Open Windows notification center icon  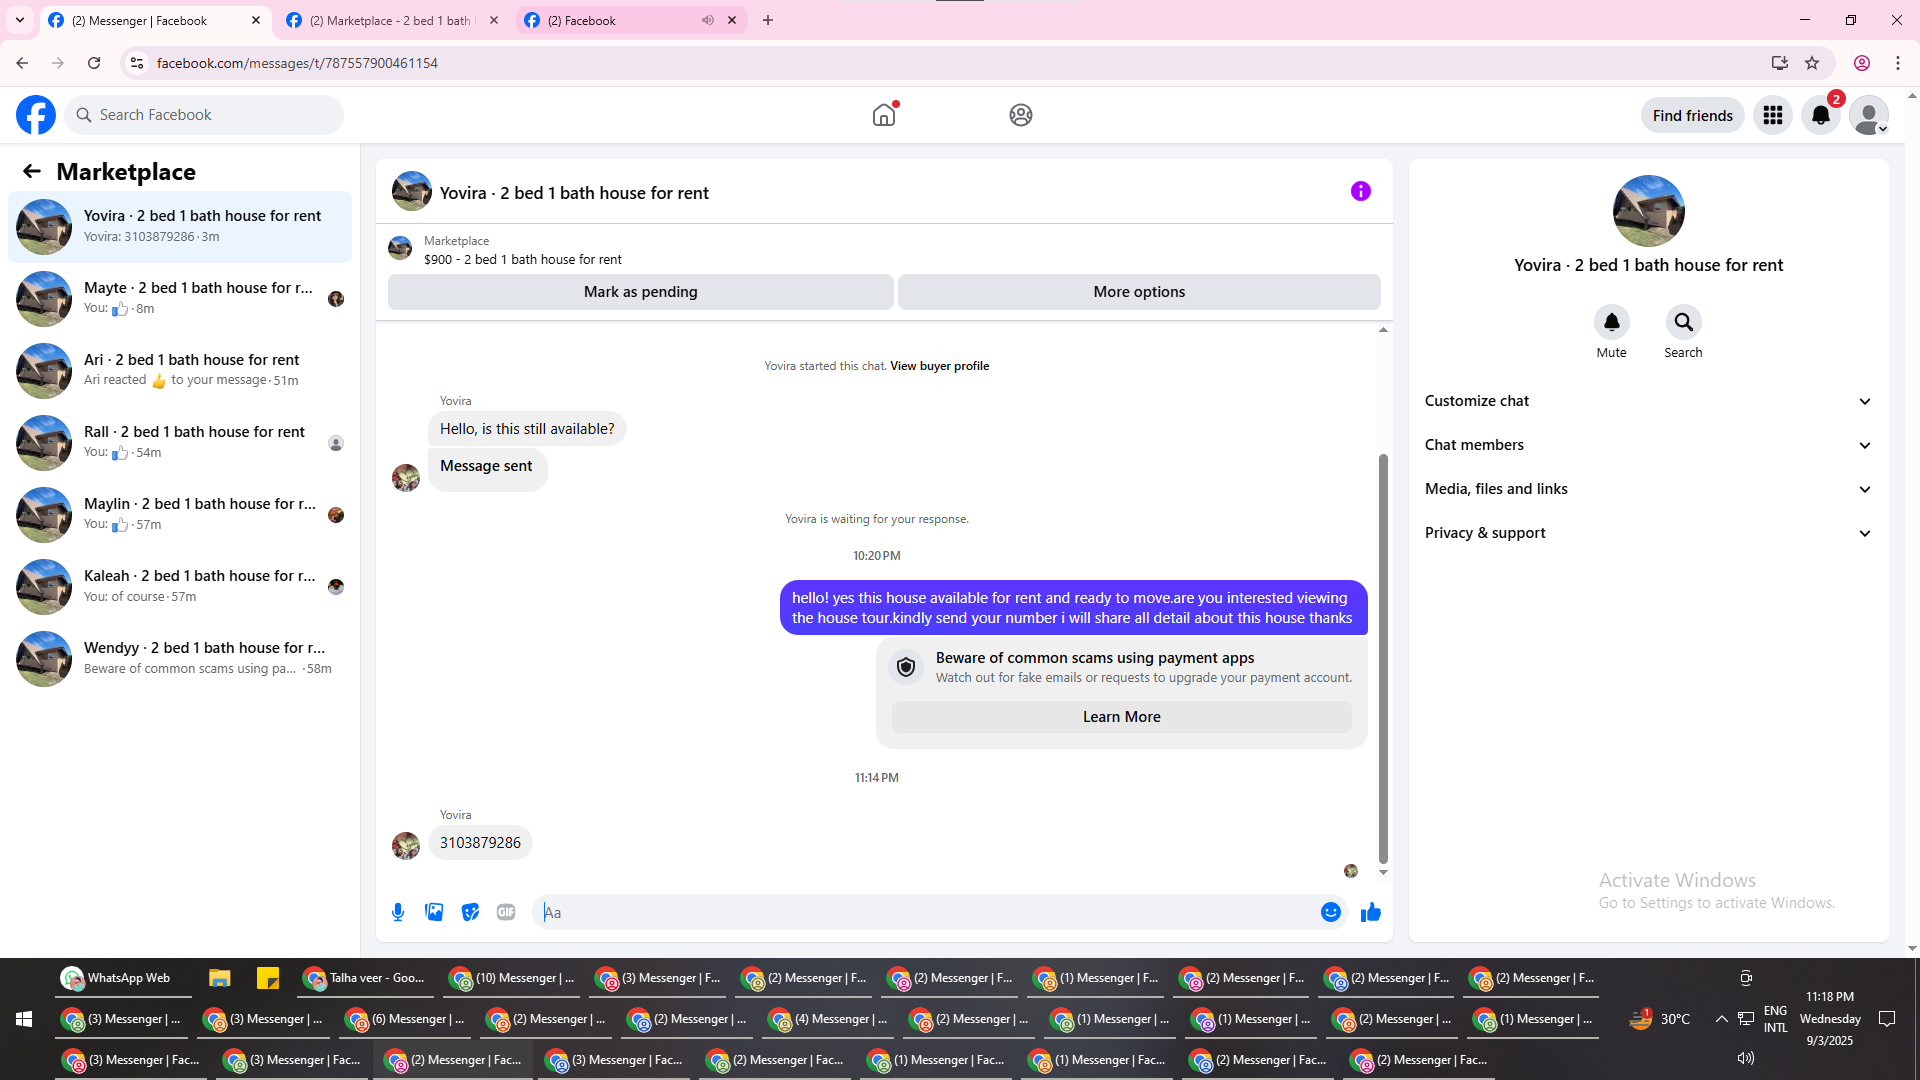(x=1888, y=1019)
